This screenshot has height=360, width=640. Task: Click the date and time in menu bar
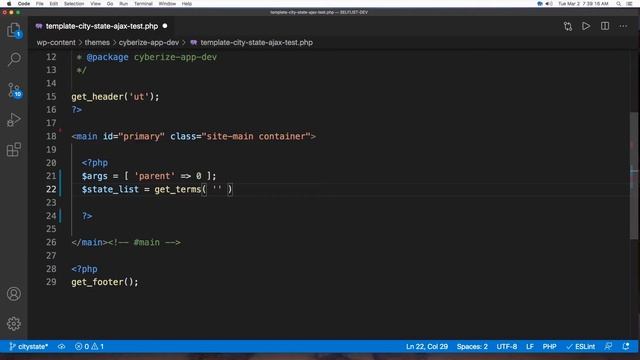point(583,4)
